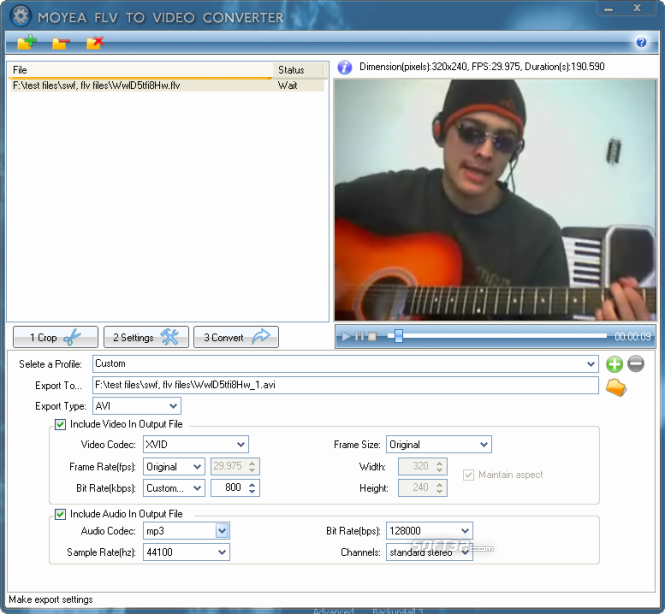Add a new profile with green plus
This screenshot has height=614, width=665.
pyautogui.click(x=614, y=364)
